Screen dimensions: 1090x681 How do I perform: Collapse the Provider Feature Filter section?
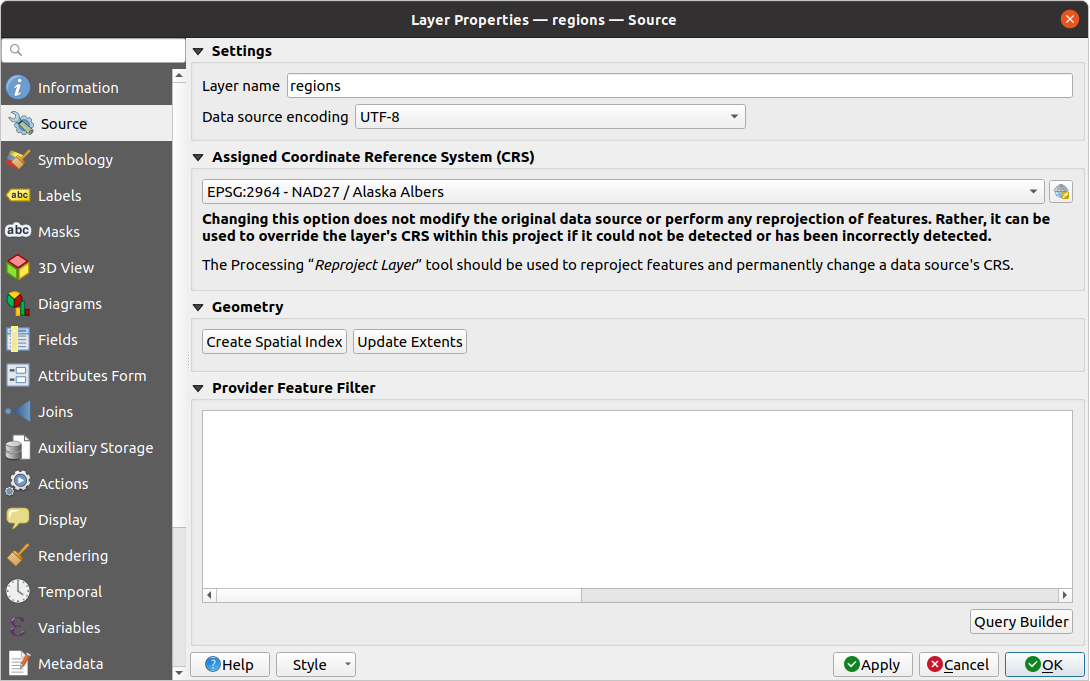click(x=198, y=388)
